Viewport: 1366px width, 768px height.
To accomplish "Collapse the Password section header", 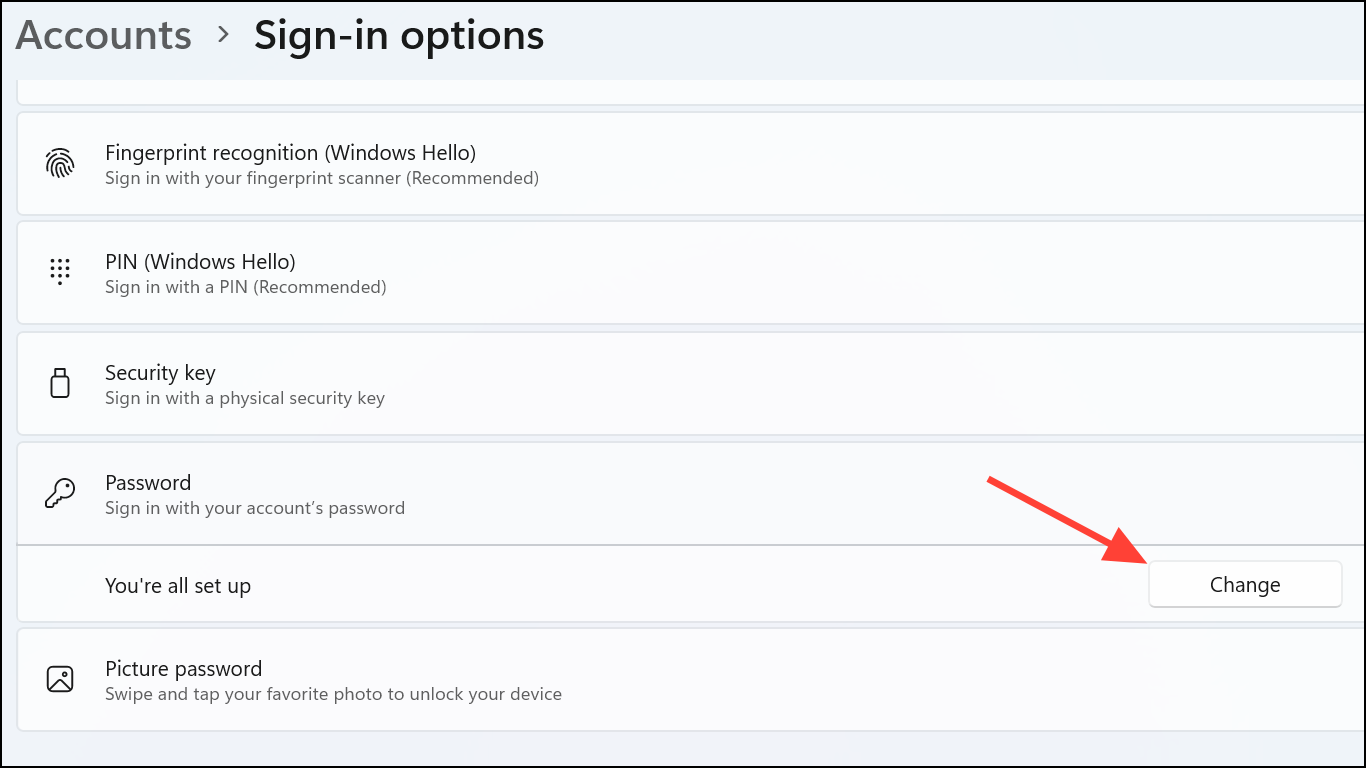I will 691,494.
